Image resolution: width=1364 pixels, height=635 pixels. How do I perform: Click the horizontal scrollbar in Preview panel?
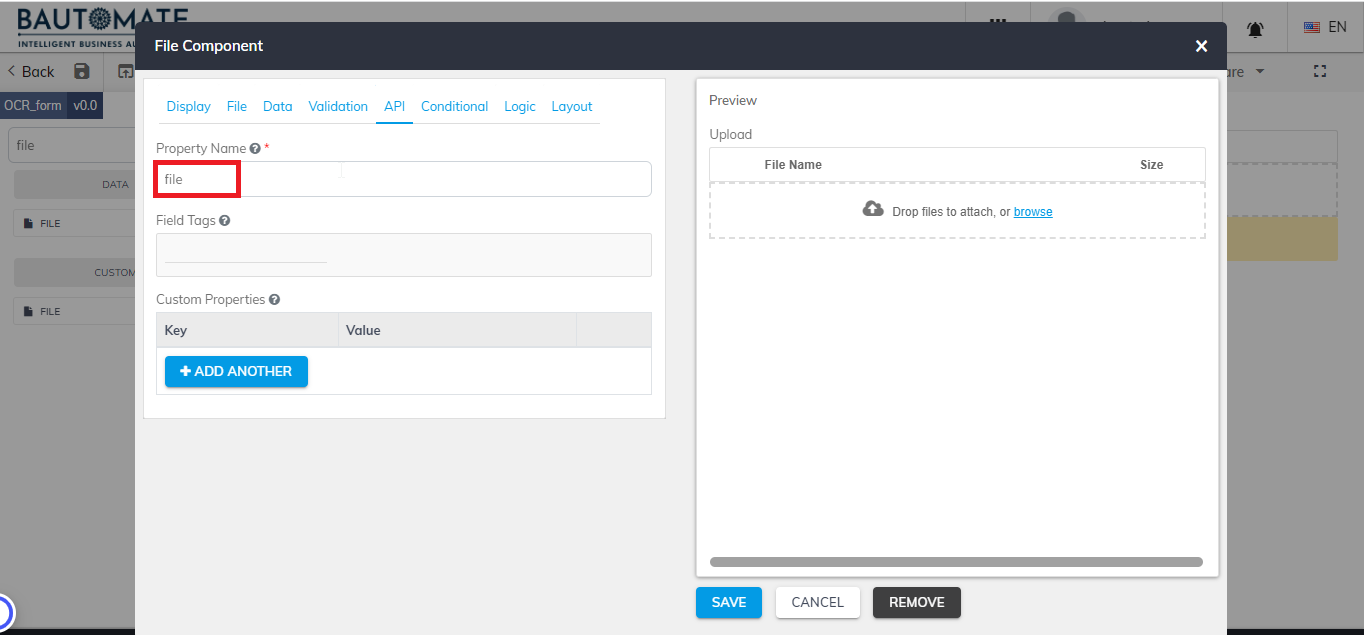tap(956, 562)
